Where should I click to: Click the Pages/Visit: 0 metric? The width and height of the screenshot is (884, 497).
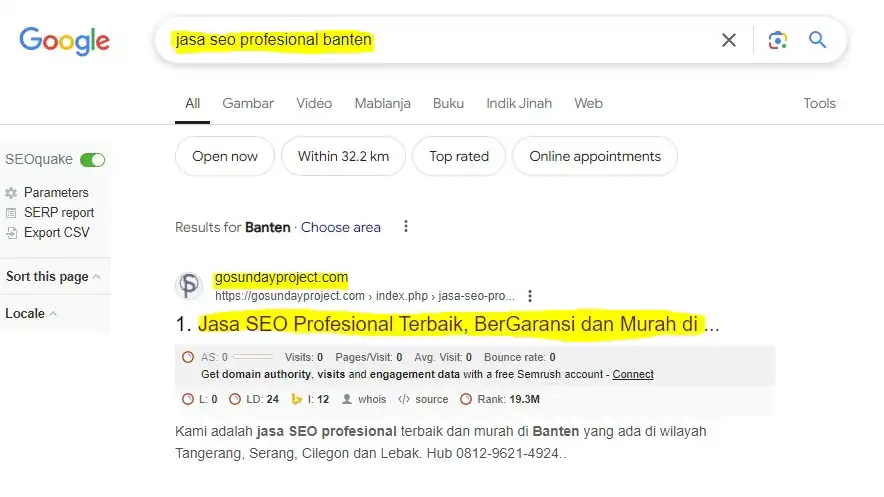tap(369, 357)
